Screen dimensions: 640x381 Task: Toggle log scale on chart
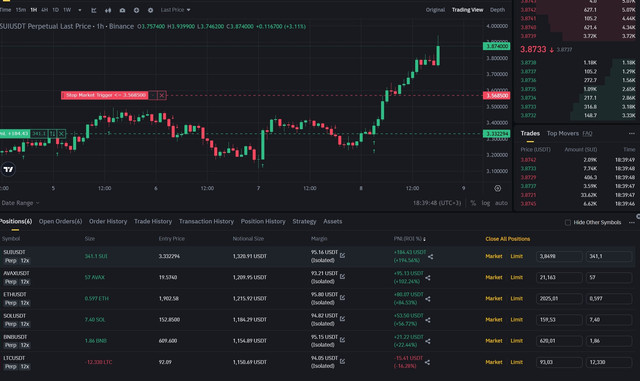(486, 203)
